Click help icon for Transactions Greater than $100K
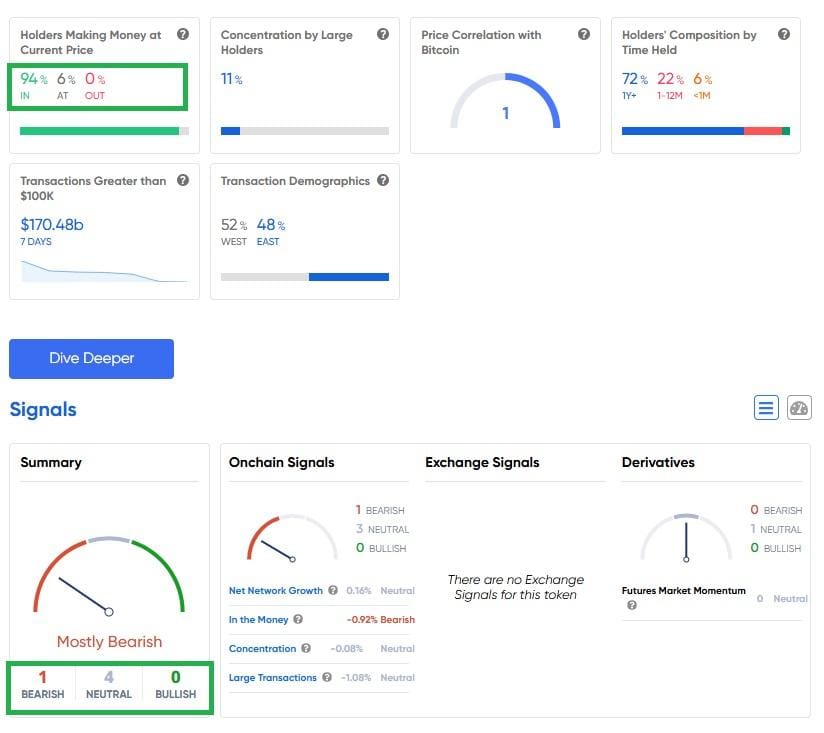824x733 pixels. tap(183, 181)
